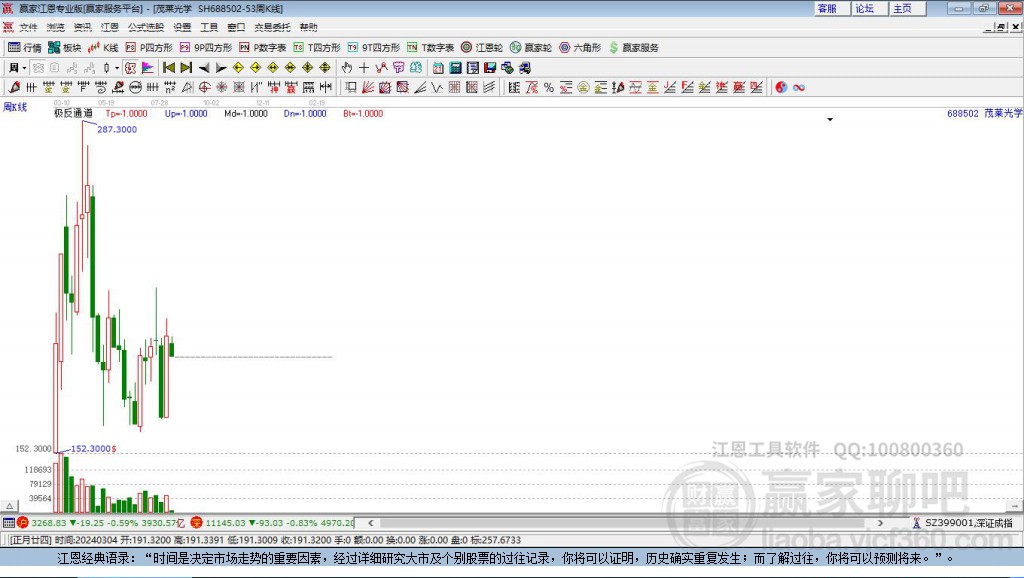Expand the candlestick style dropdown arrow
The height and width of the screenshot is (578, 1024).
click(117, 68)
